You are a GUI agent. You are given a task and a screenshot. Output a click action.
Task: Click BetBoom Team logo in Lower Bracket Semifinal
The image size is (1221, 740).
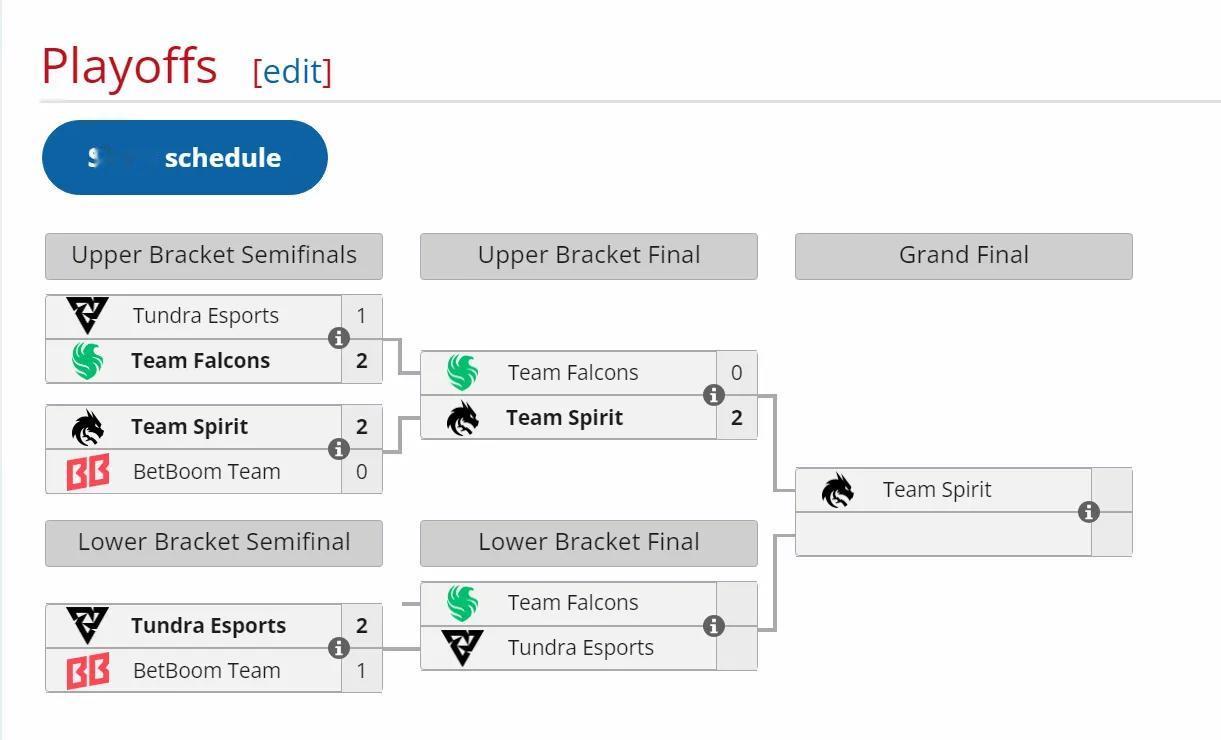(x=87, y=670)
